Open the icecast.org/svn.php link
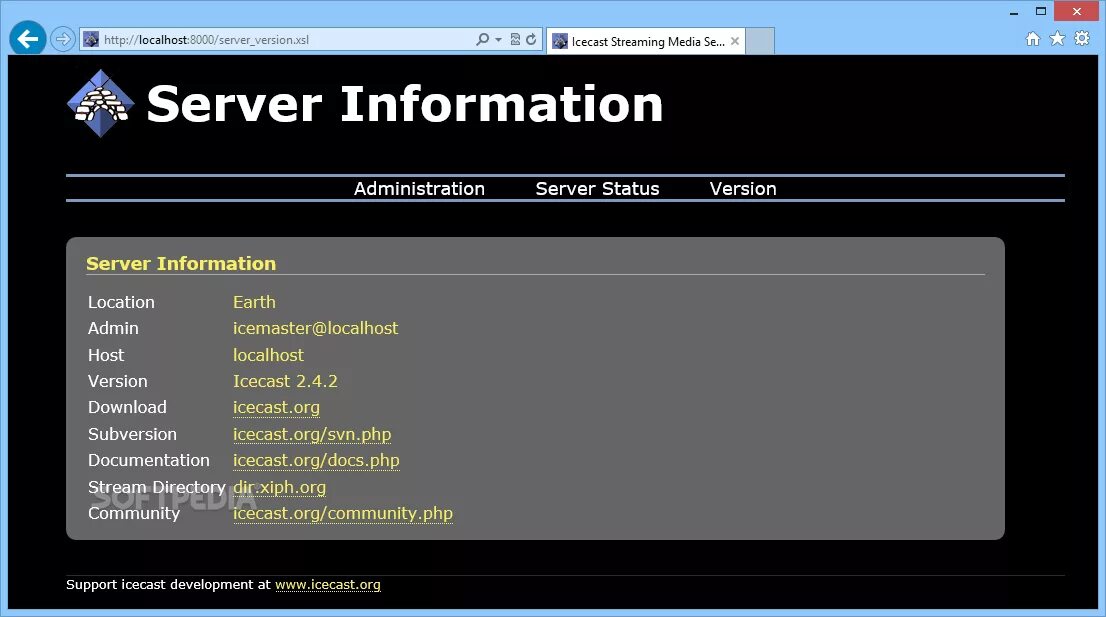The width and height of the screenshot is (1106, 617). point(312,434)
